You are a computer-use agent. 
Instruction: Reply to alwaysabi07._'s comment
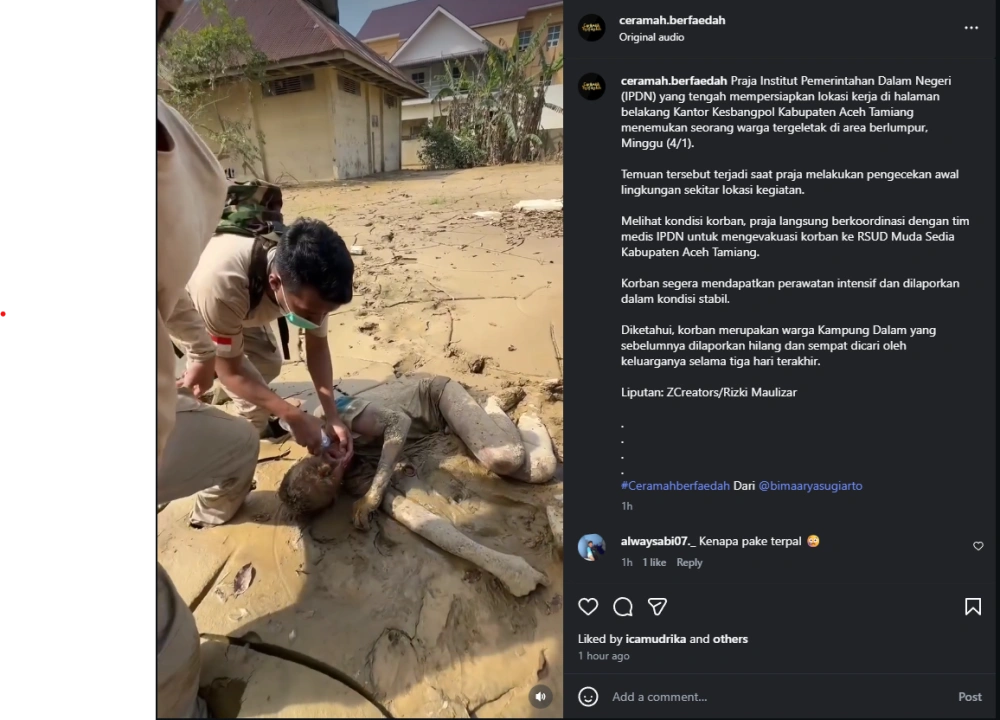point(689,562)
